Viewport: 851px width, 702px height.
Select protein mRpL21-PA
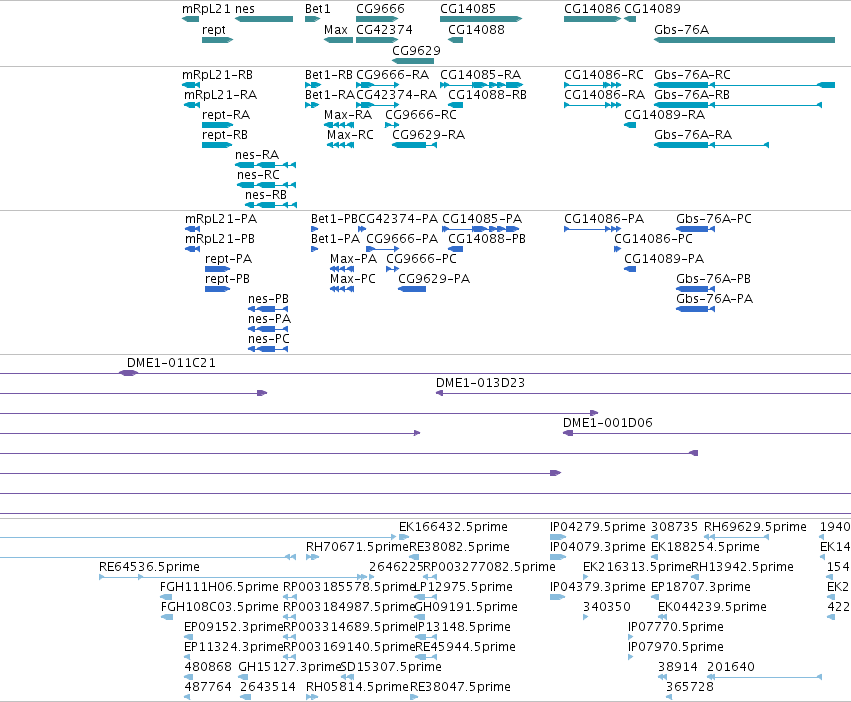point(221,219)
